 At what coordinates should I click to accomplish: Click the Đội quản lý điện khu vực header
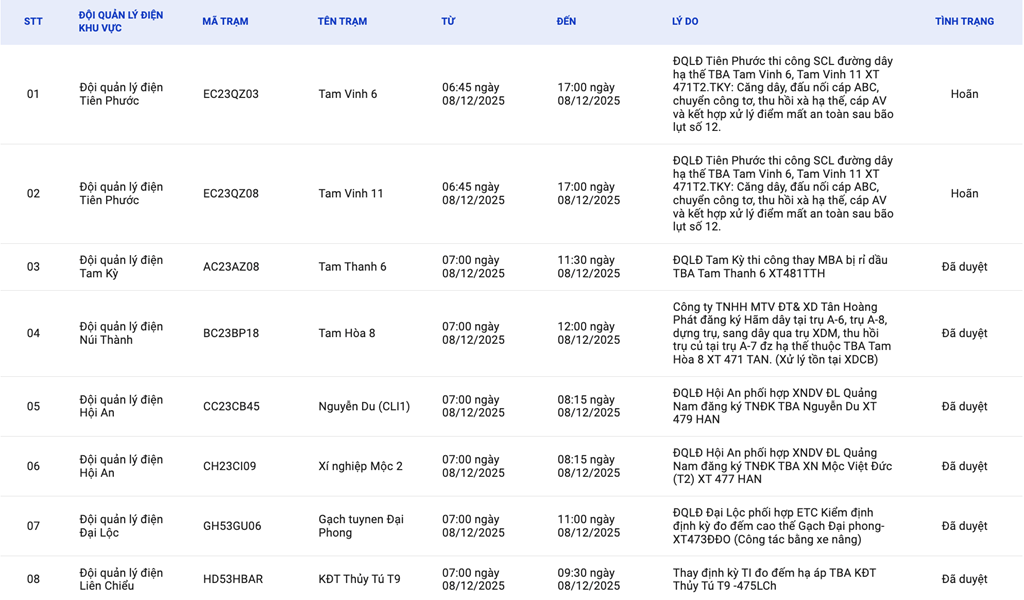[121, 22]
